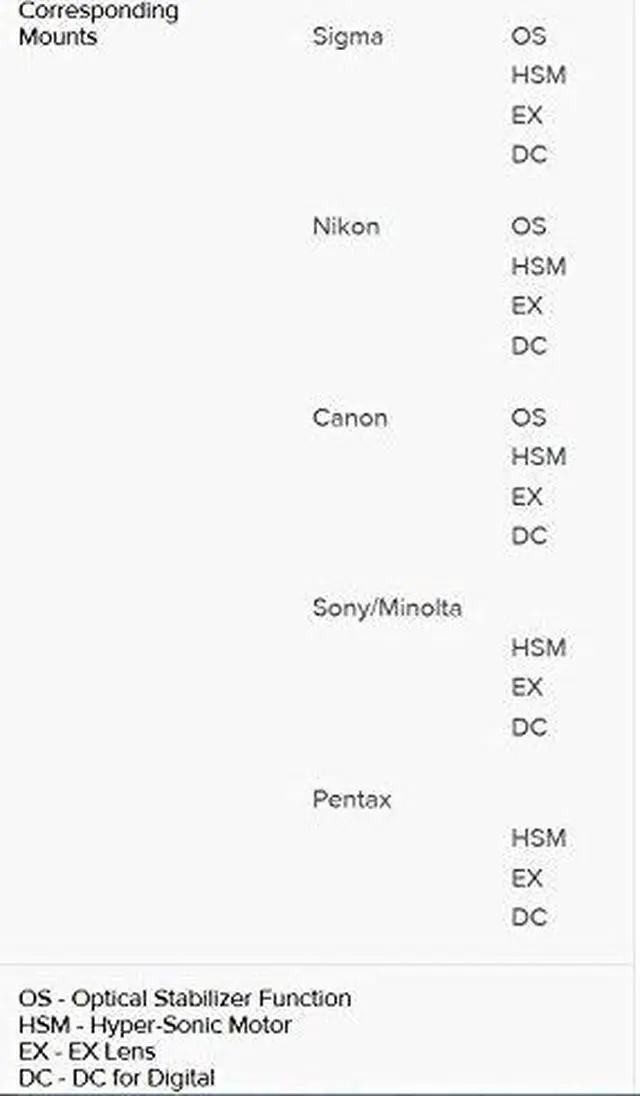Click the Optical Stabilizer Function legend line
640x1096 pixels.
coord(184,998)
